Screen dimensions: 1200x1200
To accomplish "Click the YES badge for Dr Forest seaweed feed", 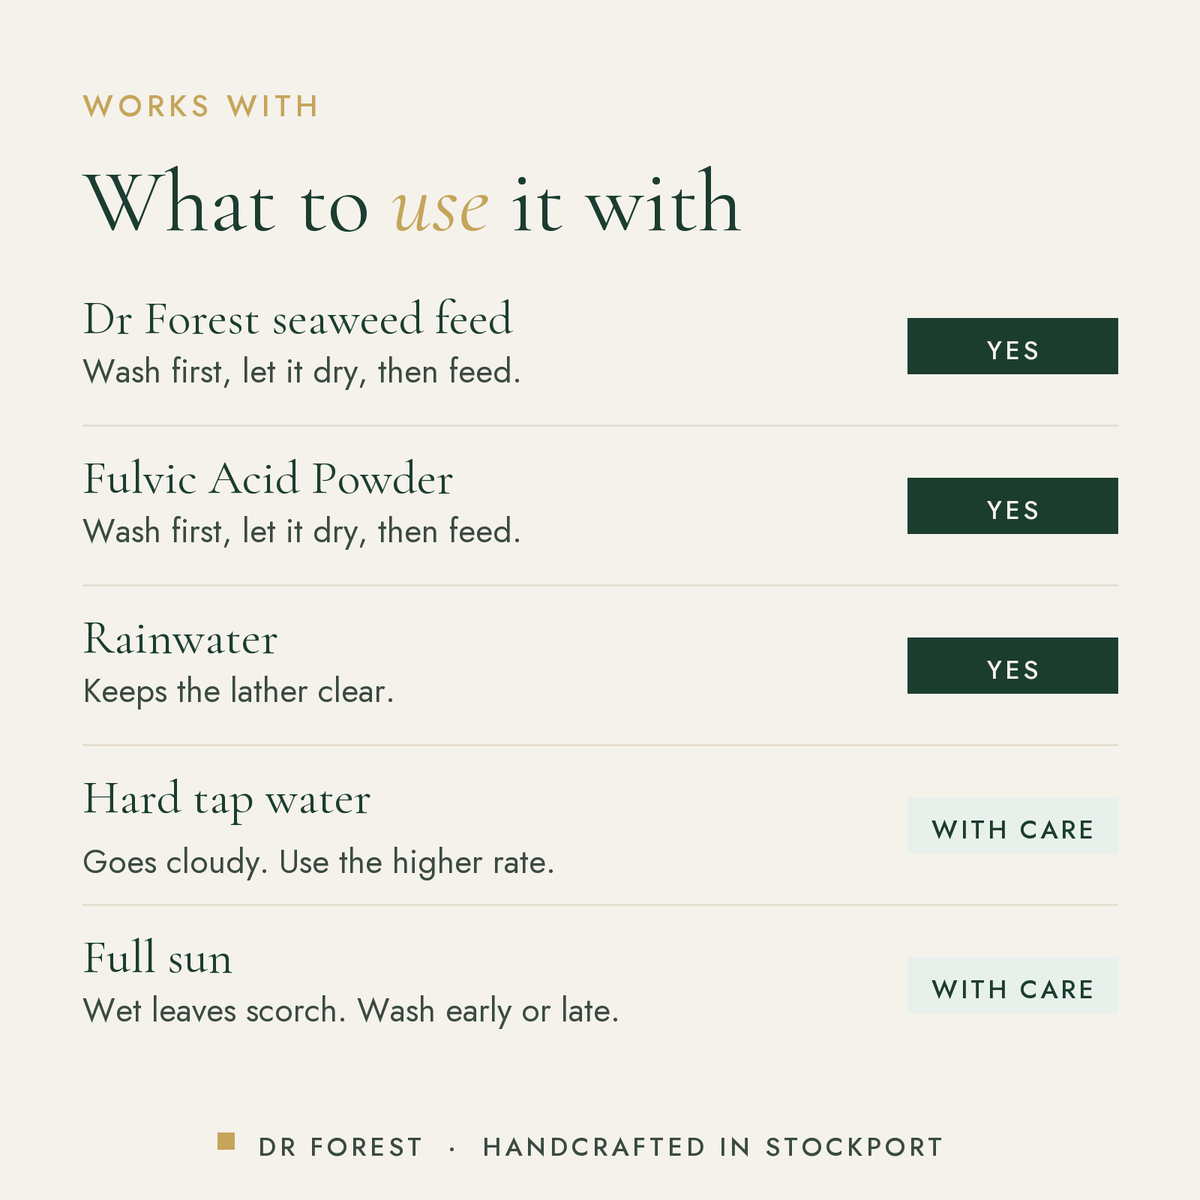I will coord(1012,346).
